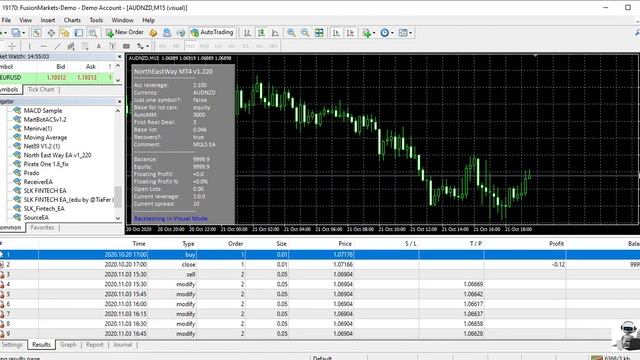Image resolution: width=640 pixels, height=360 pixels.
Task: Select the vertical line drawing tool
Action: [29, 46]
